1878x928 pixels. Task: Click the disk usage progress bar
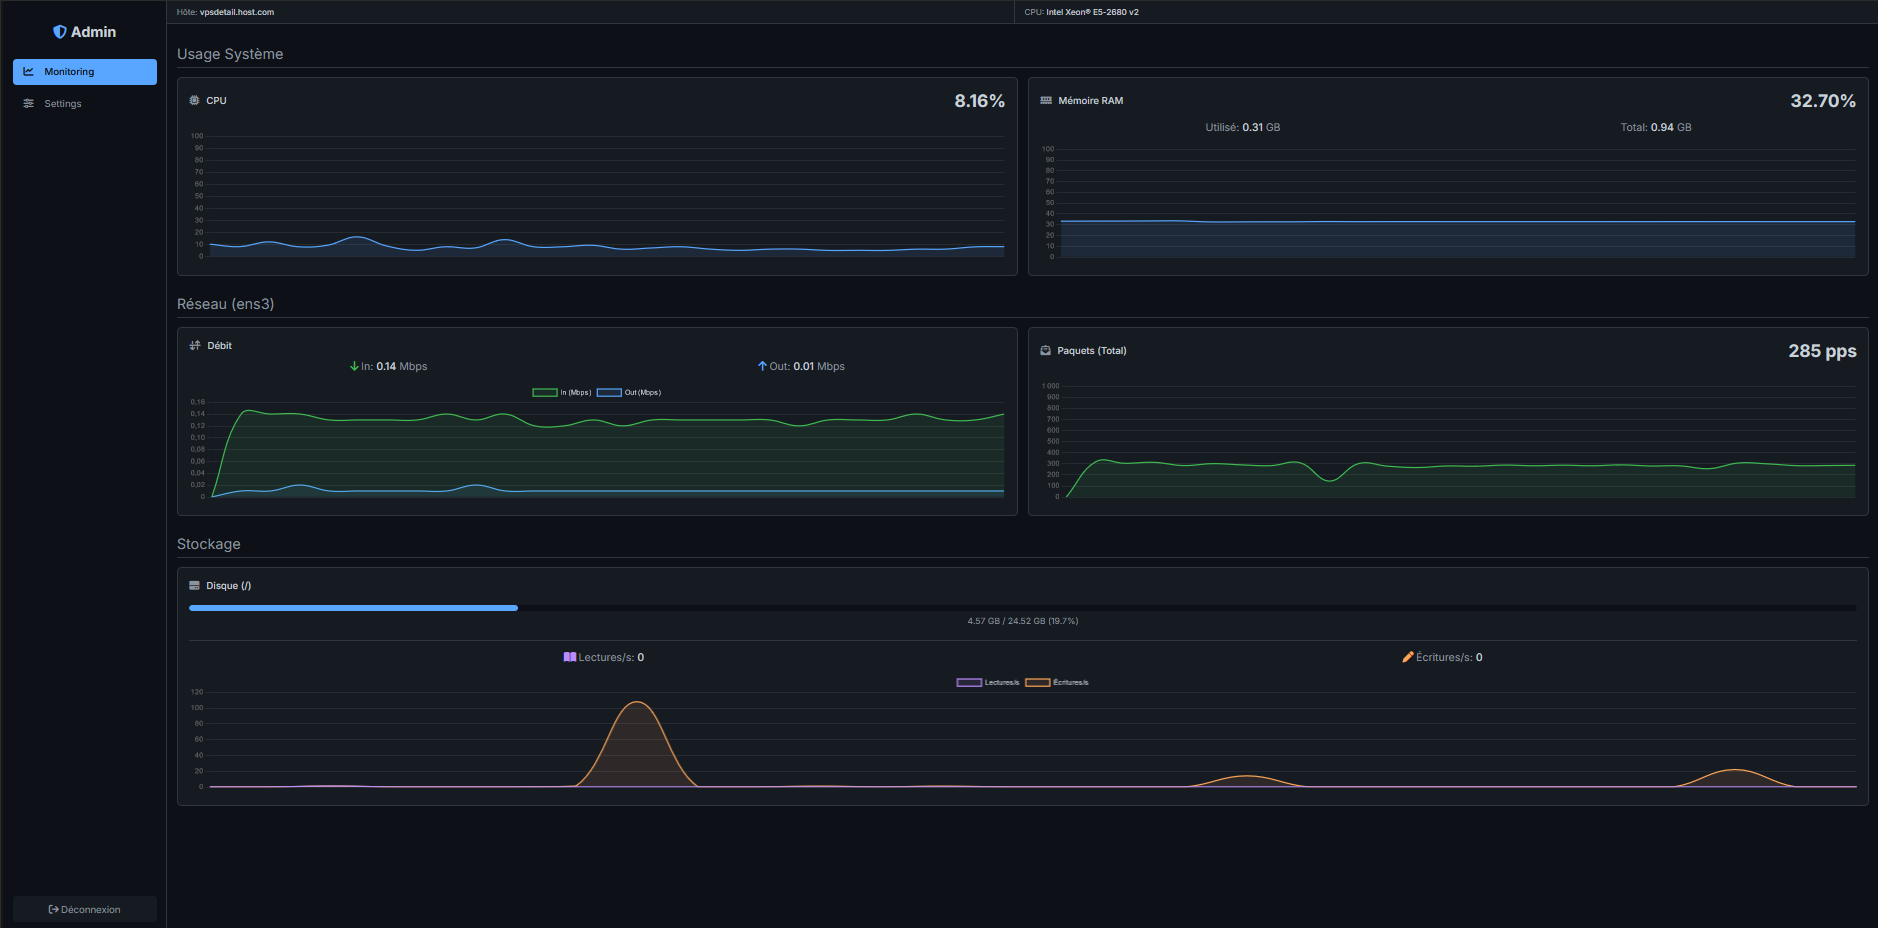click(1022, 608)
